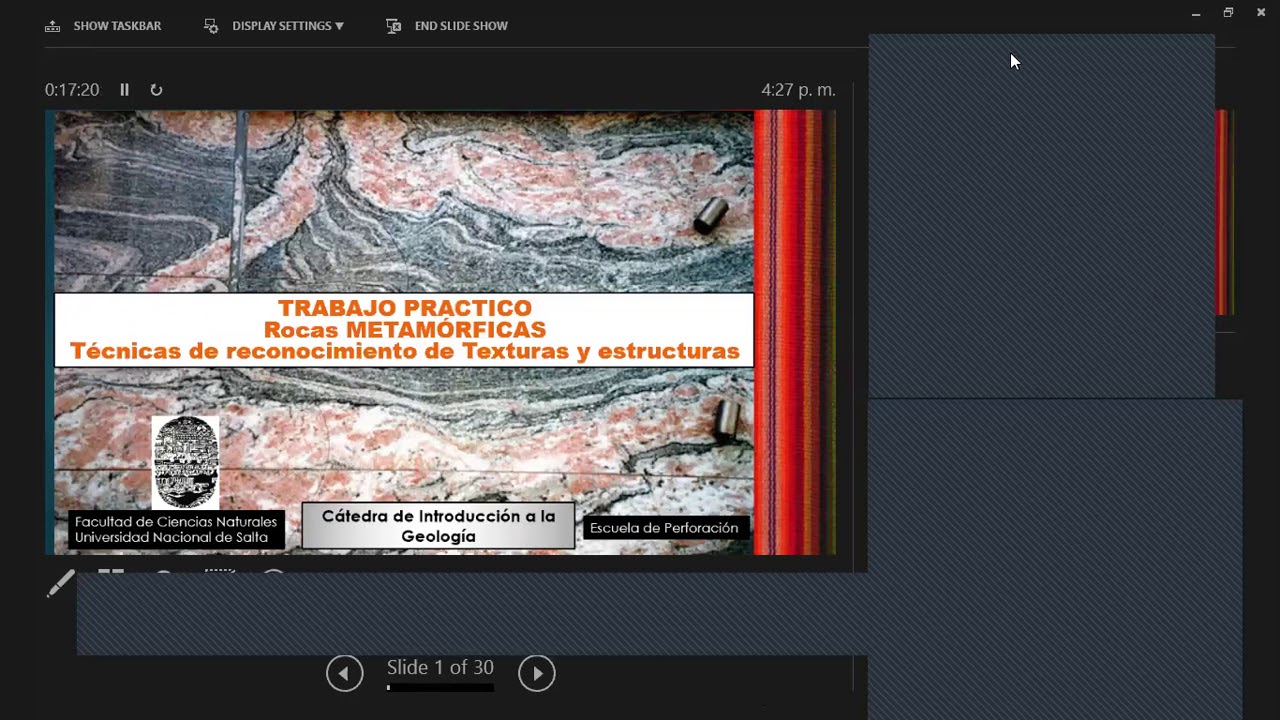Select the pen and laser pointer tools
This screenshot has height=720, width=1280.
[61, 584]
